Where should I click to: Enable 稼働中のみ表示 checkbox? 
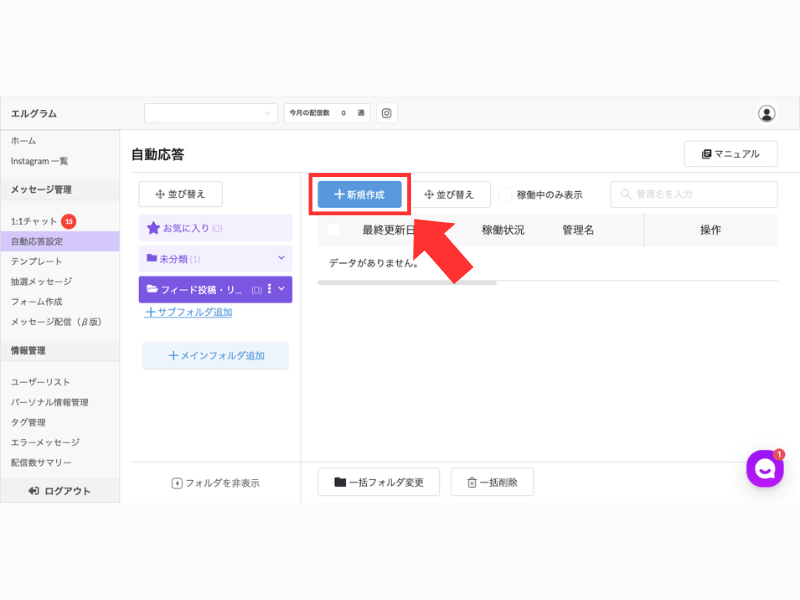[505, 194]
